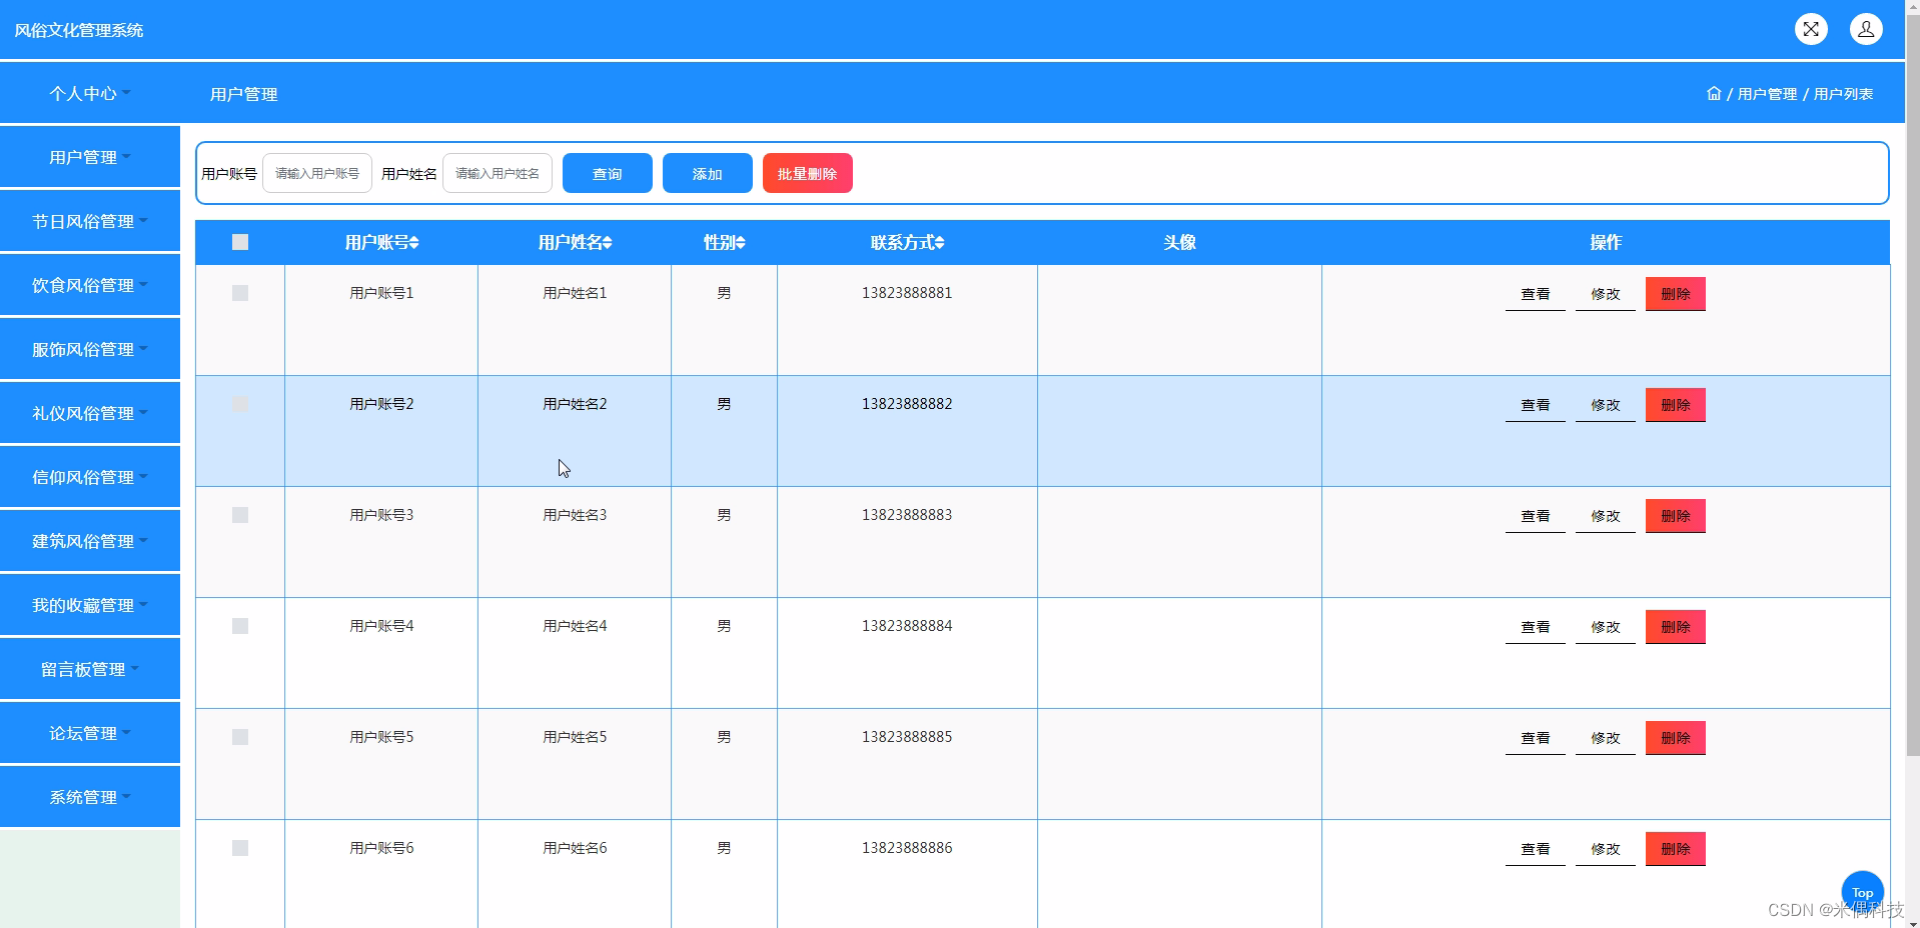Delete 用户账号6 with 删除 button
Viewport: 1920px width, 928px height.
[x=1675, y=849]
